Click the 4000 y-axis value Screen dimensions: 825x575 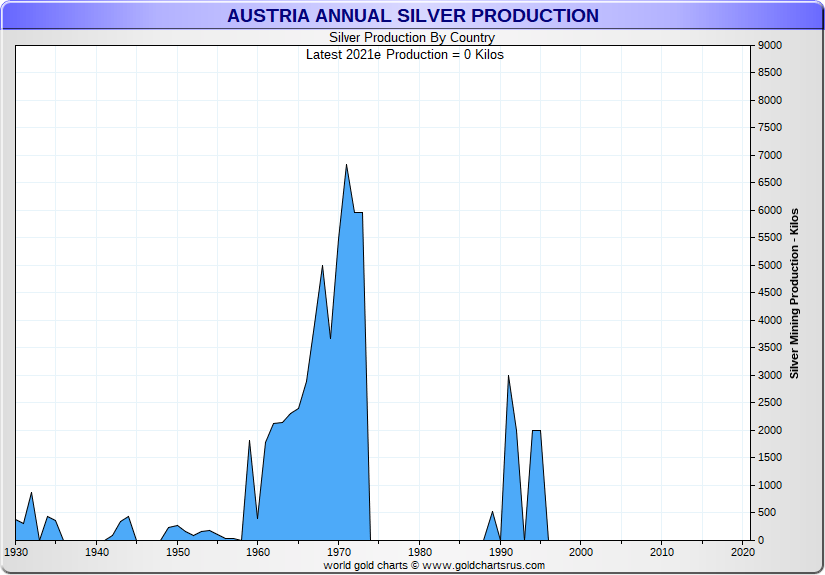(x=770, y=320)
